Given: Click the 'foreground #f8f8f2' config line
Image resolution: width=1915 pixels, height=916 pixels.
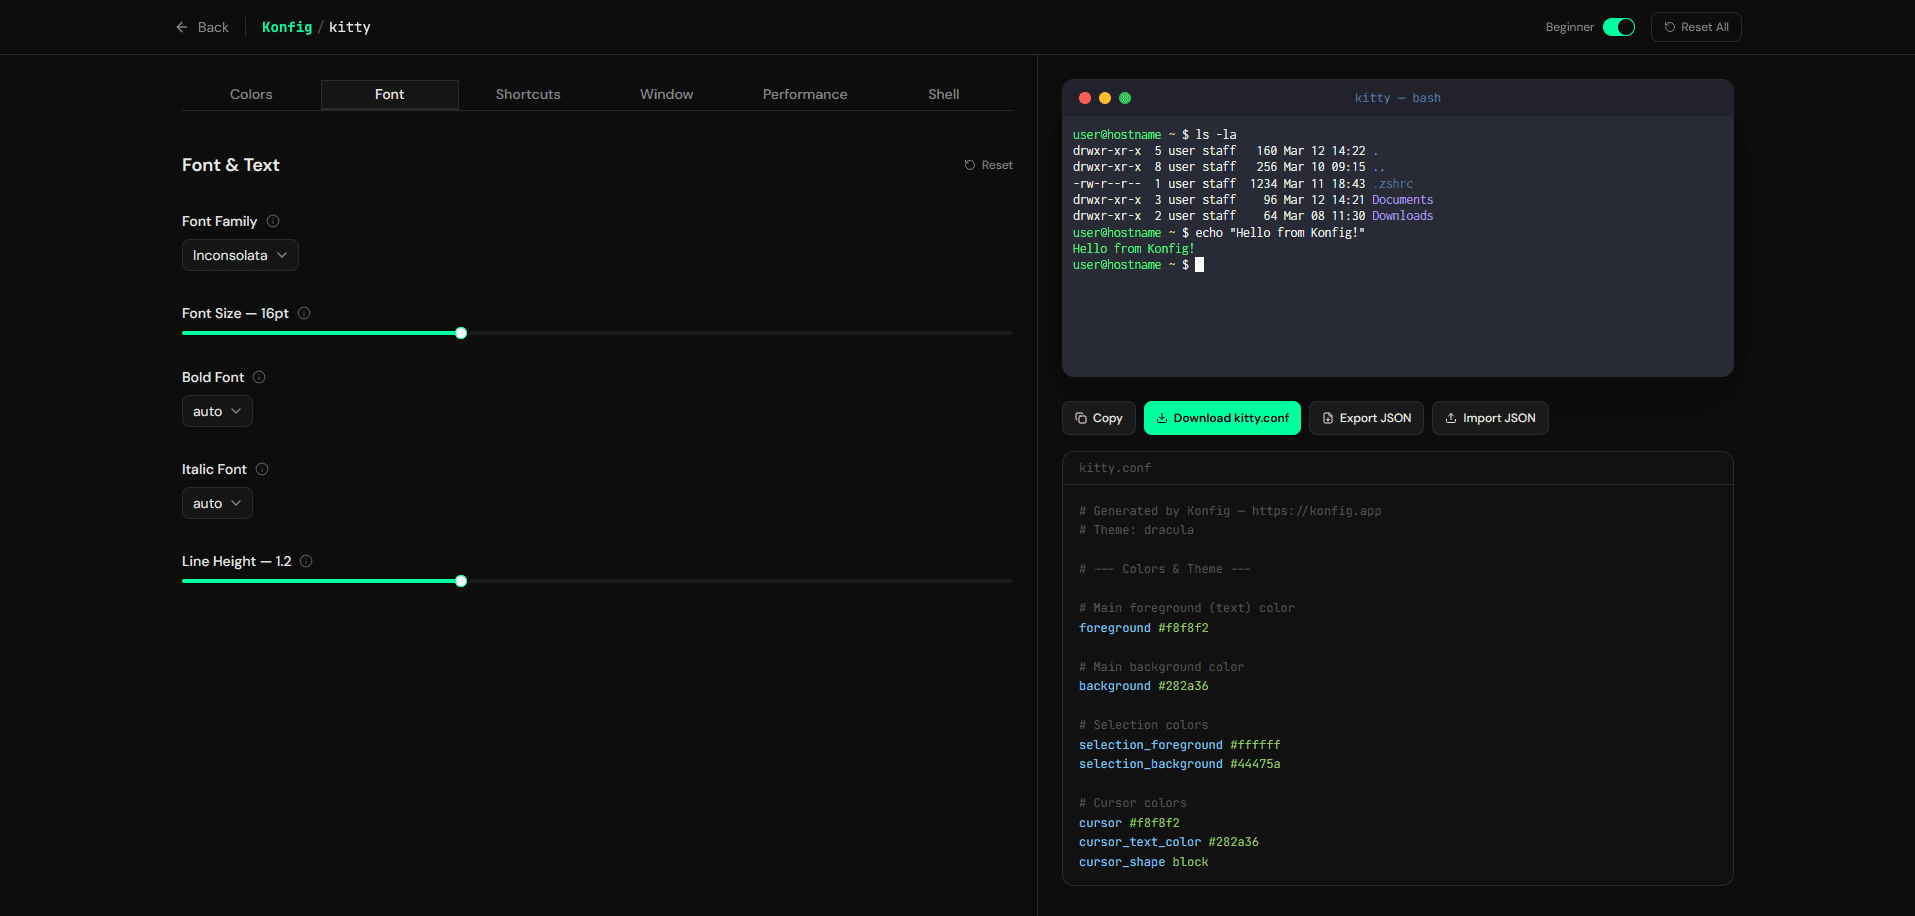Looking at the screenshot, I should tap(1144, 628).
